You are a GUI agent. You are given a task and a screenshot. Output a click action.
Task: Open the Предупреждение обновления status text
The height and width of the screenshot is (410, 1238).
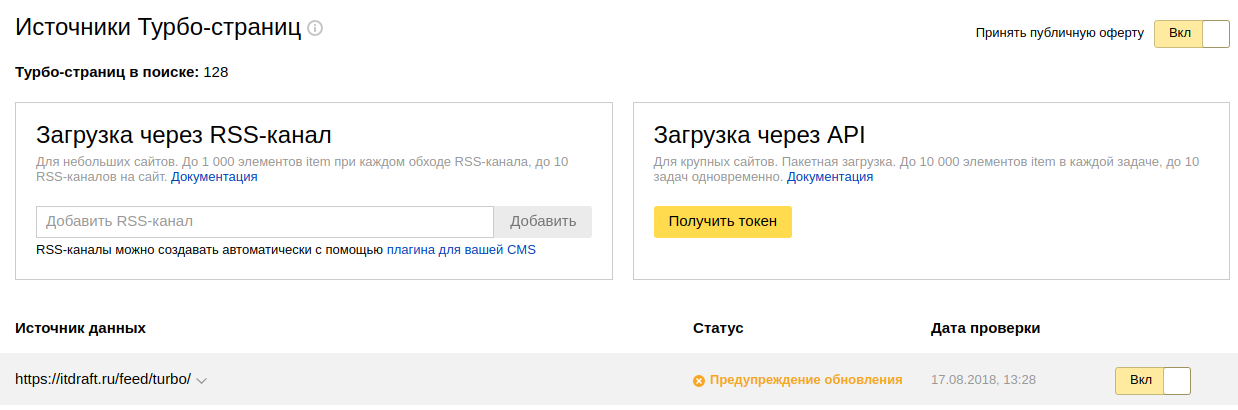tap(806, 380)
